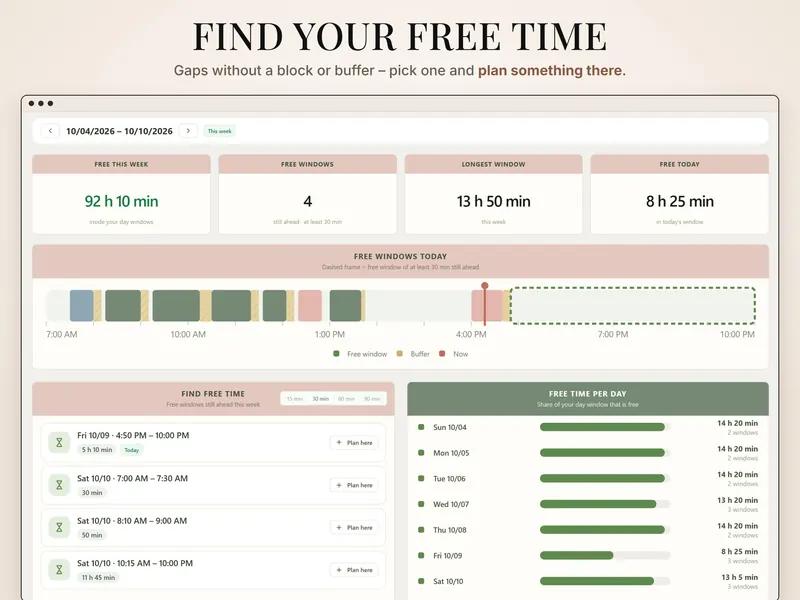800x600 pixels.
Task: Click the hourglass icon for Sat 10/10 8:10 AM window
Action: pos(59,528)
